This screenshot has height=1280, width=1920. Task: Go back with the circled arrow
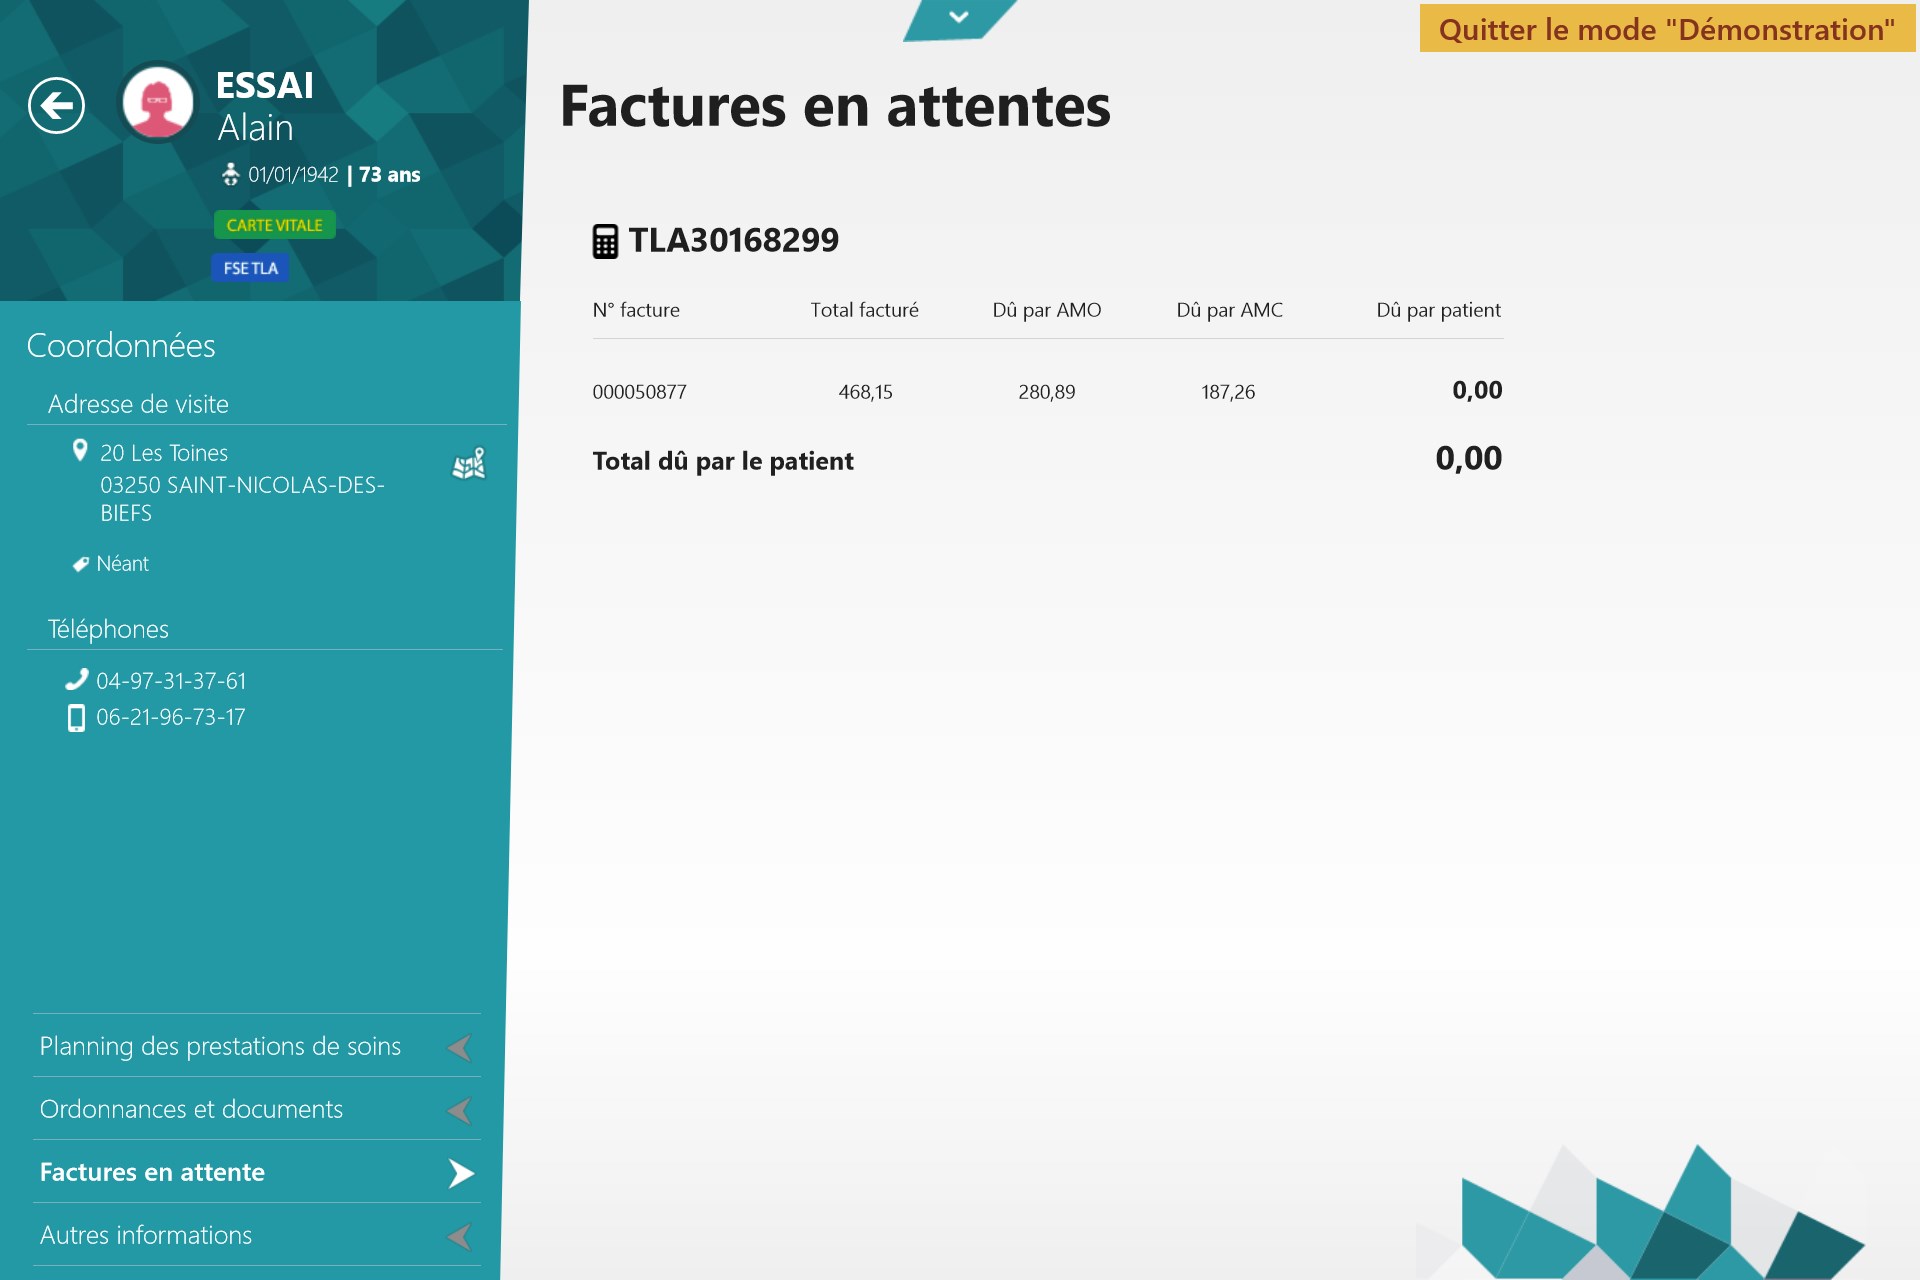pos(56,105)
